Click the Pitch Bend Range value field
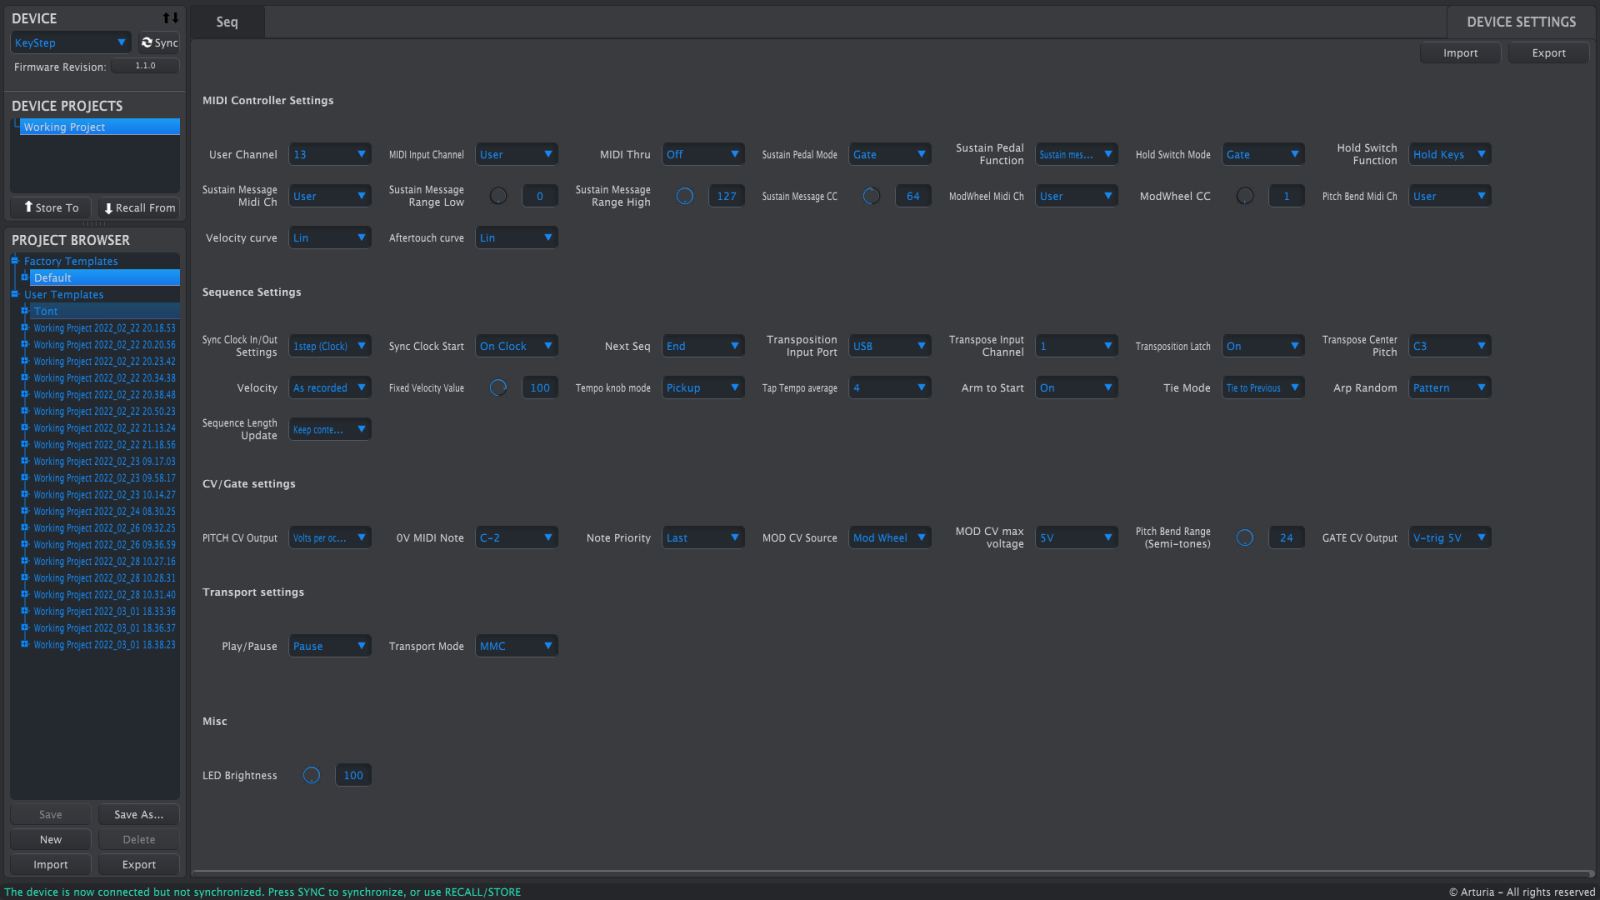 point(1286,538)
